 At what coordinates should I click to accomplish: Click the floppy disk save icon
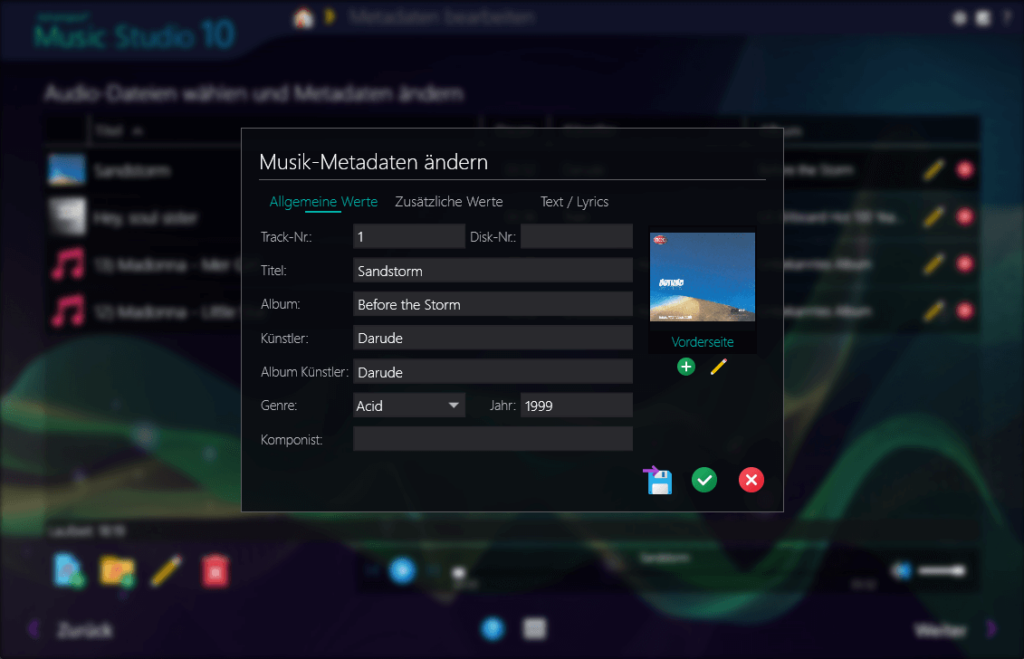pyautogui.click(x=657, y=480)
